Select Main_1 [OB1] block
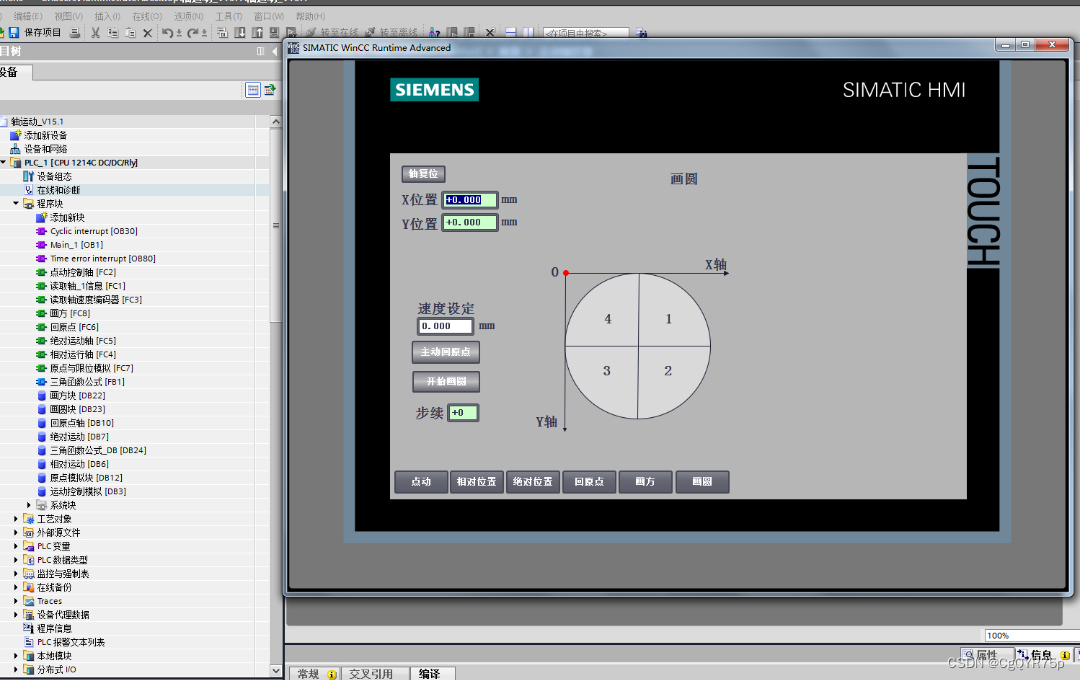The width and height of the screenshot is (1080, 680). [x=76, y=245]
